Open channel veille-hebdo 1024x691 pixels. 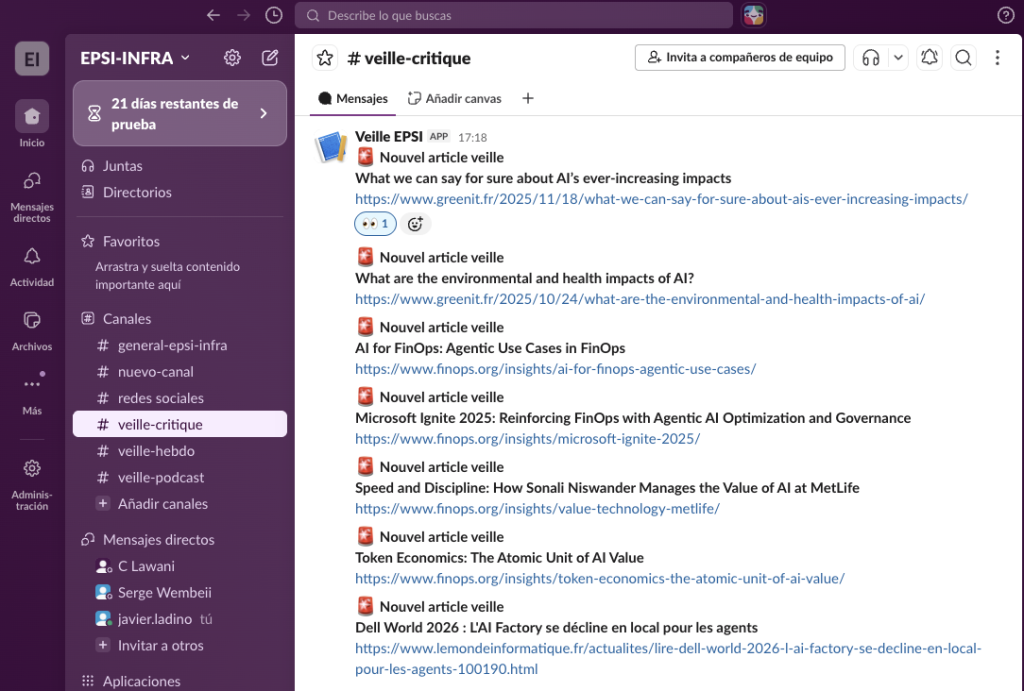tap(180, 451)
